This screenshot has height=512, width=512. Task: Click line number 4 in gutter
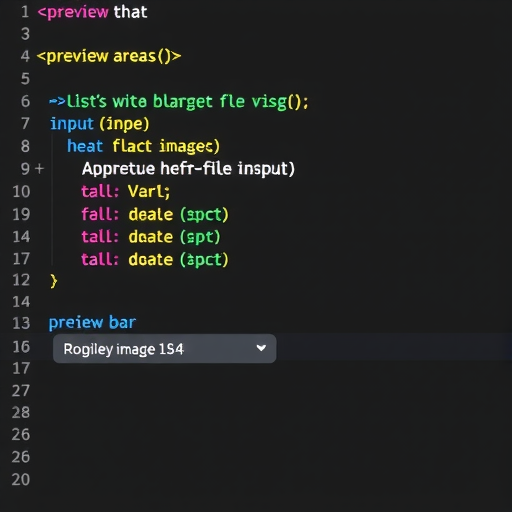(x=25, y=56)
